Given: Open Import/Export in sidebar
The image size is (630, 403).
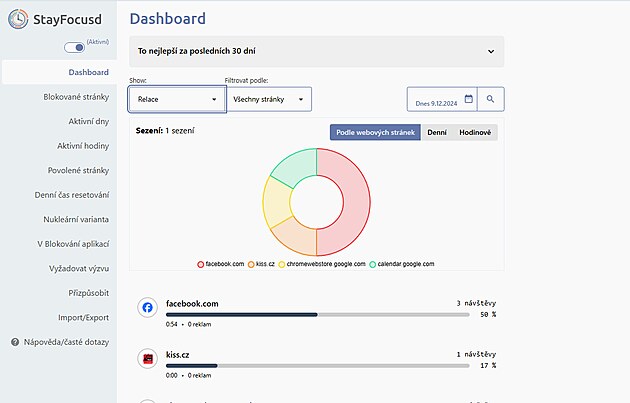Looking at the screenshot, I should point(82,317).
